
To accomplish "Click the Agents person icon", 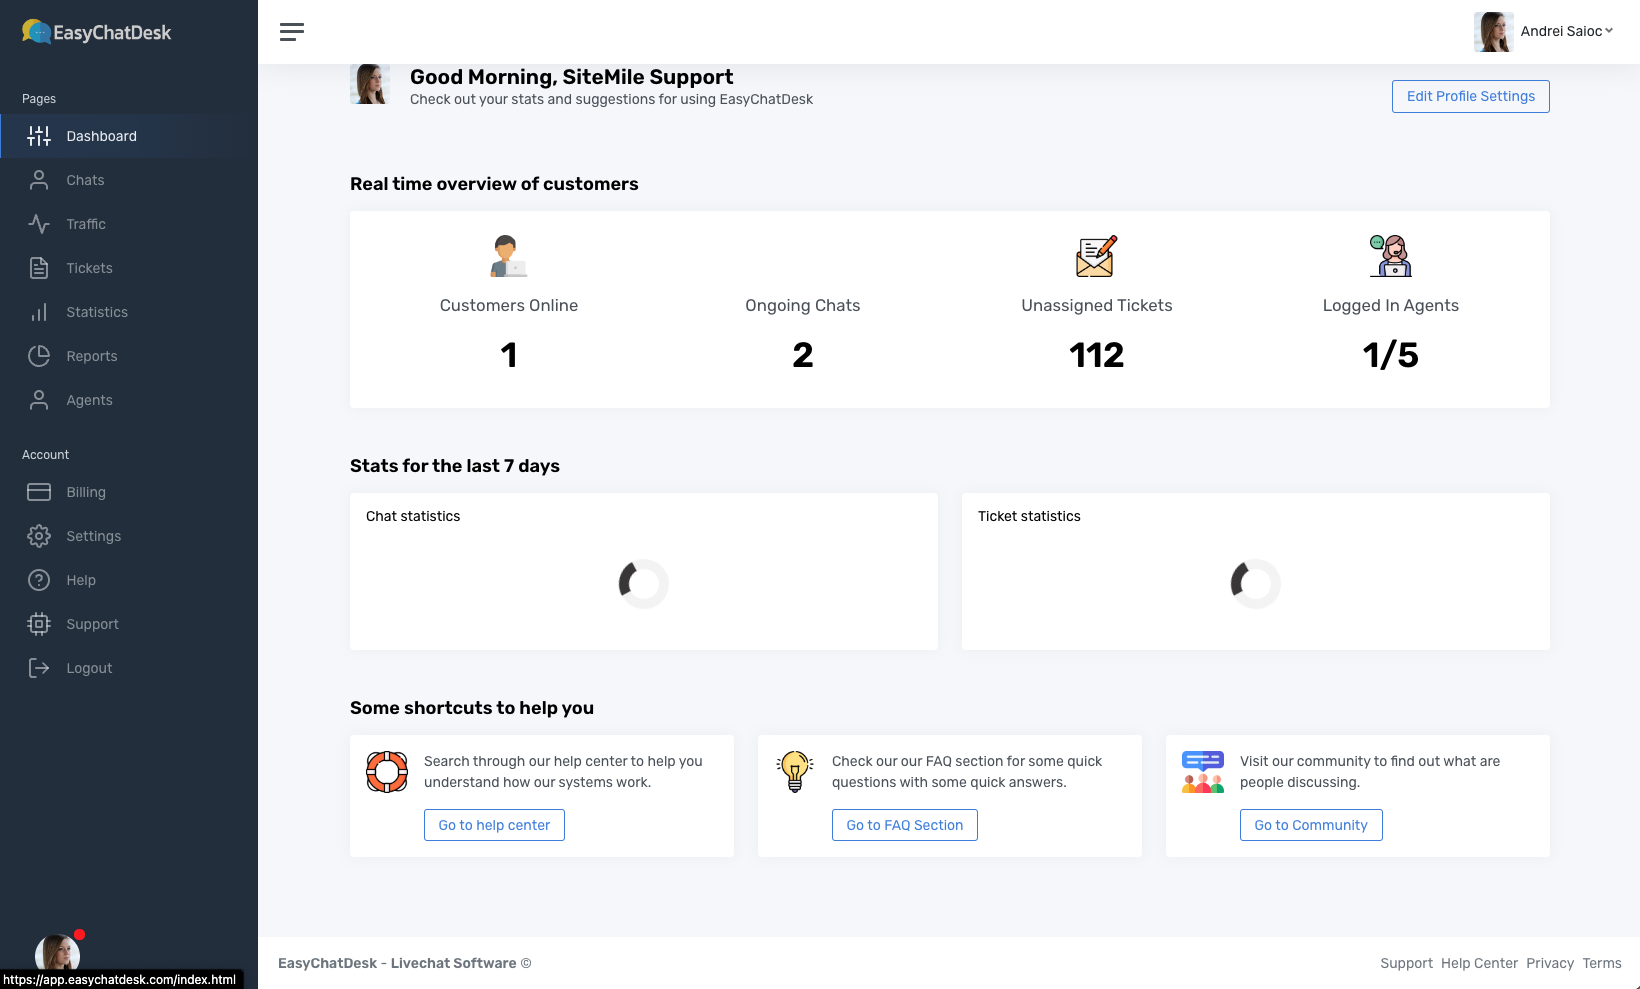I will click(39, 400).
